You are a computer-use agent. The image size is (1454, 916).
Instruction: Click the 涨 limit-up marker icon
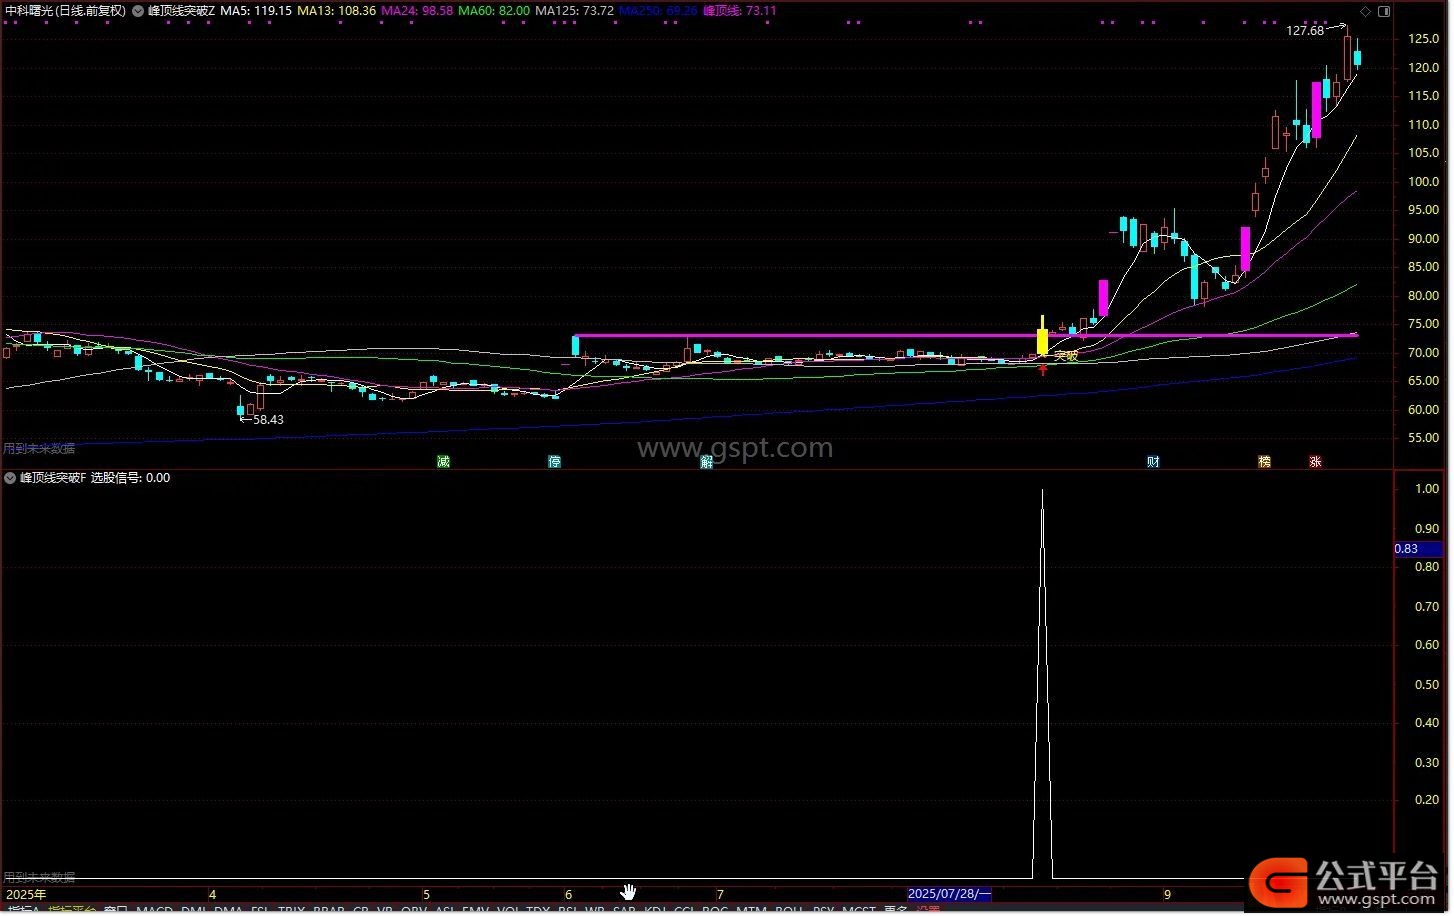tap(1315, 462)
